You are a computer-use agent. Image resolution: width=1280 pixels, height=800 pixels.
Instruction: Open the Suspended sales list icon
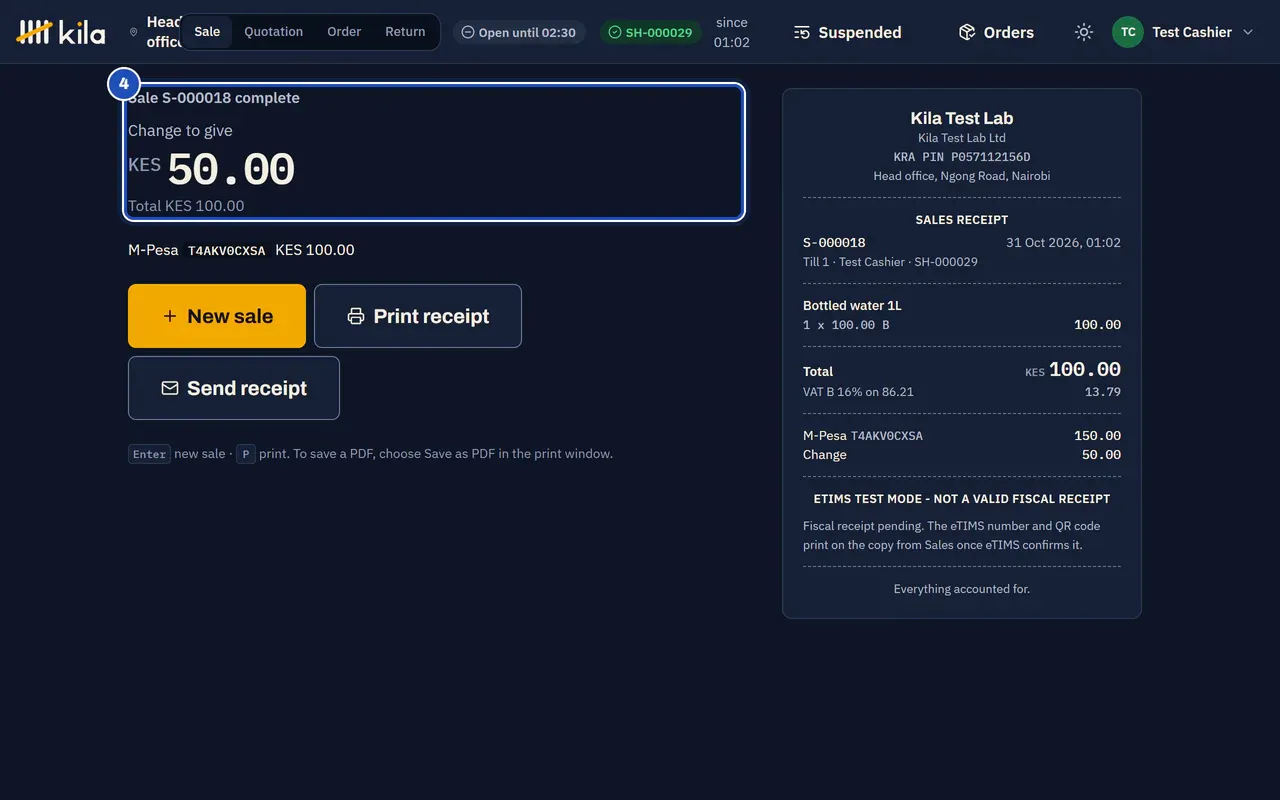802,32
